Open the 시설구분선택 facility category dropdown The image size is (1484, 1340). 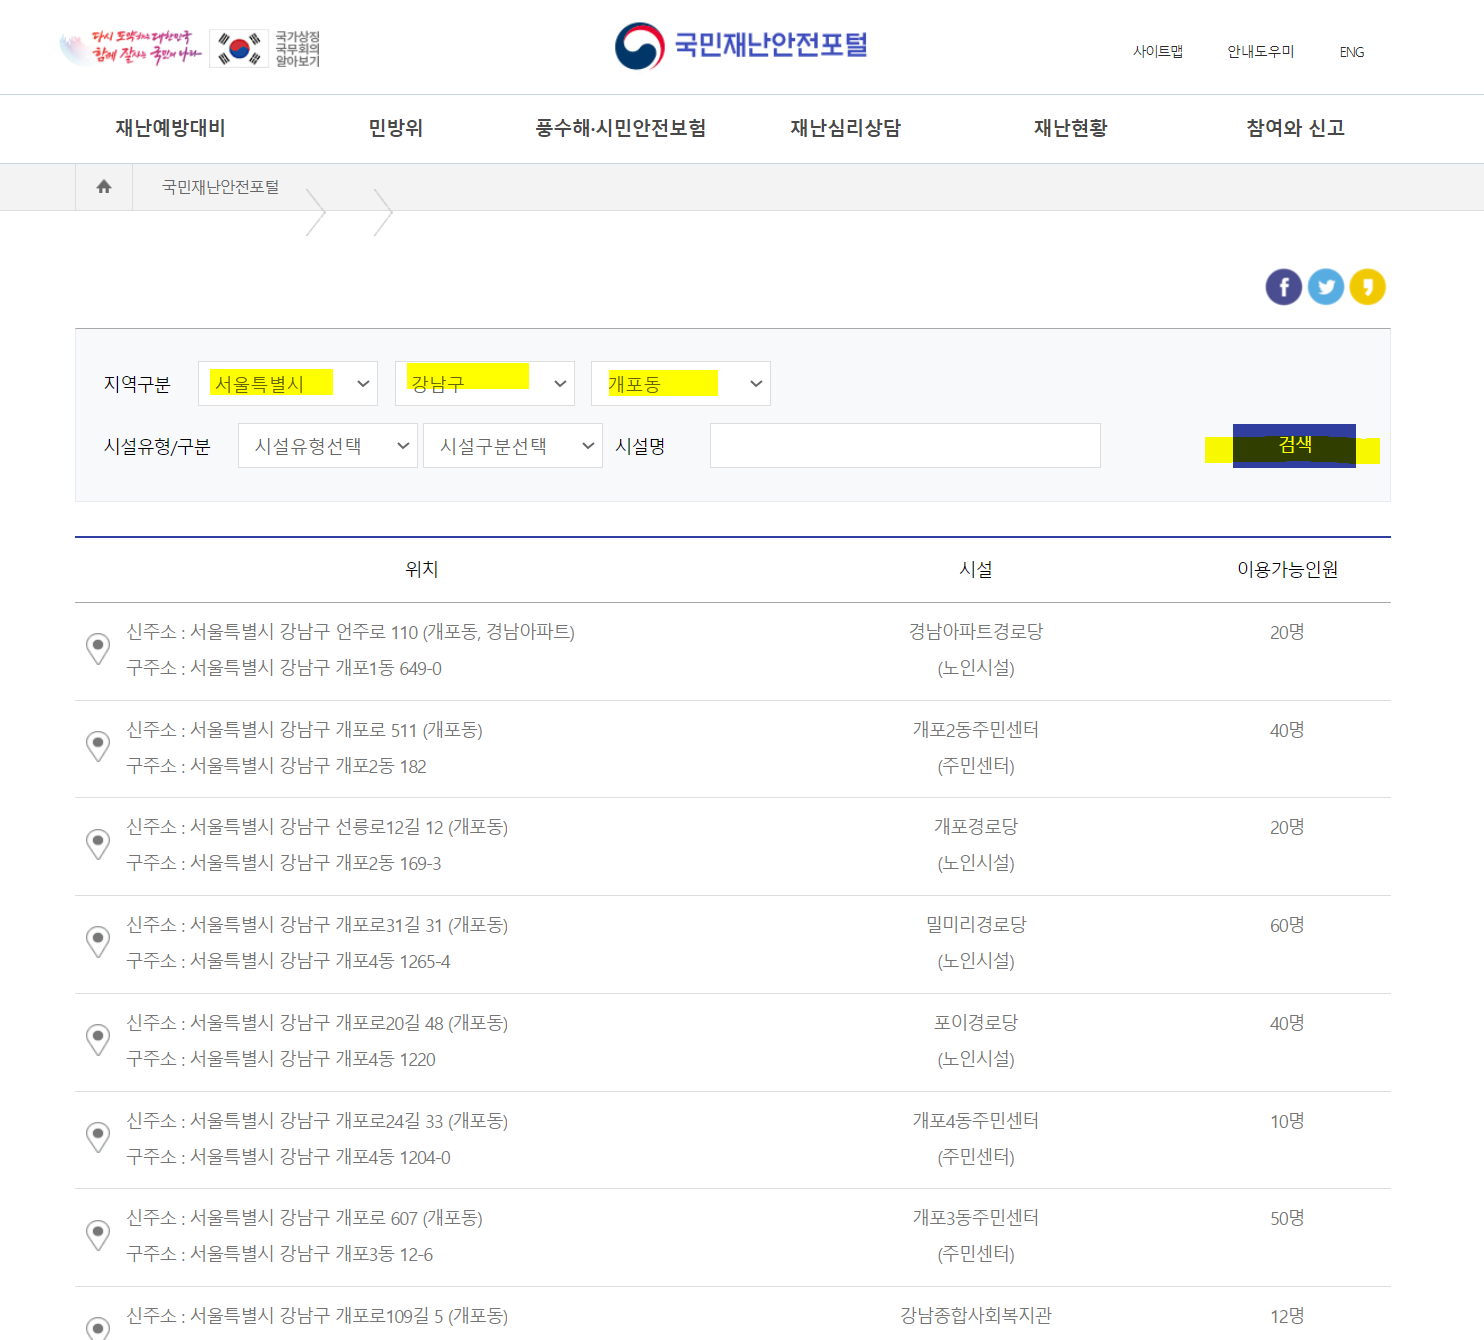click(x=512, y=445)
